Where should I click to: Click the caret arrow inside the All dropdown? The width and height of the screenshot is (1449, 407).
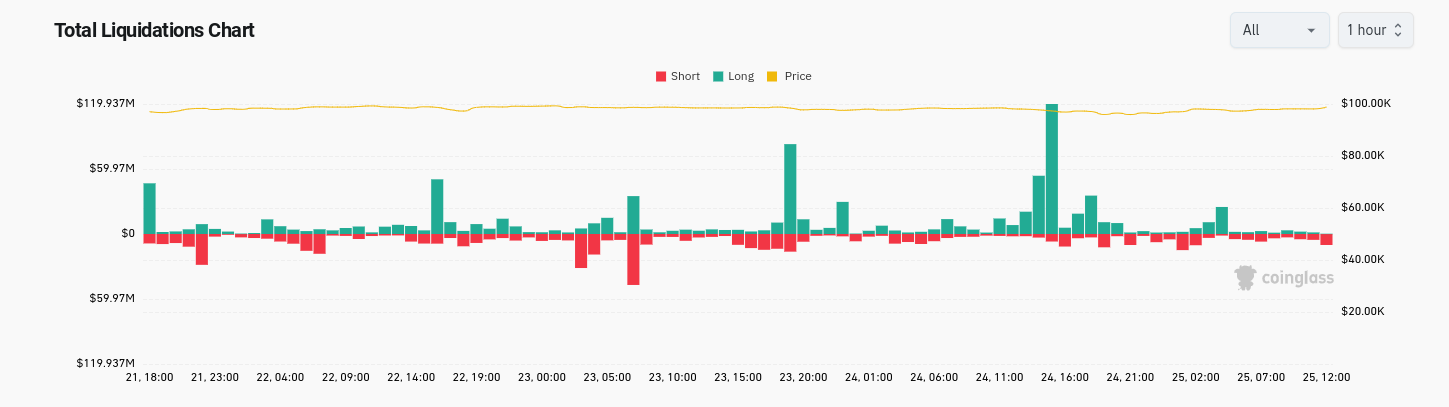tap(1311, 31)
